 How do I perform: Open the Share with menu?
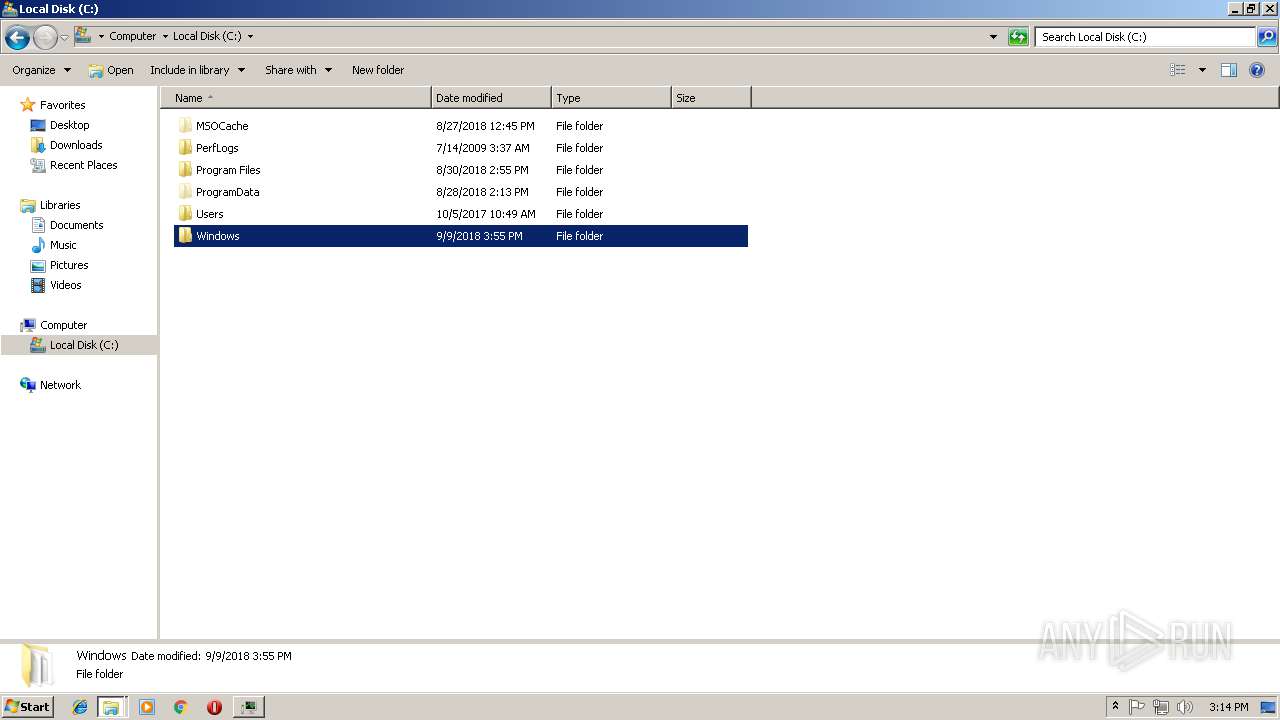[298, 70]
